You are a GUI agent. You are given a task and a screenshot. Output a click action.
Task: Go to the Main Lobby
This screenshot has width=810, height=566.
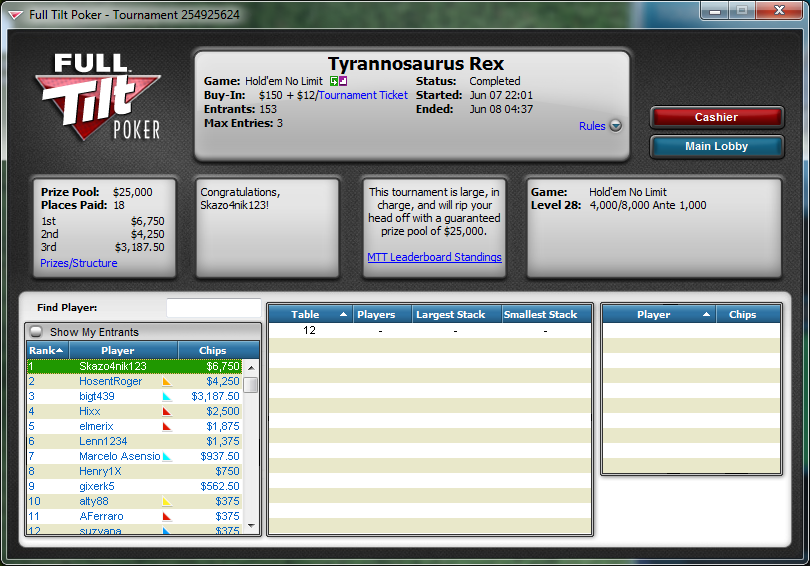pyautogui.click(x=716, y=146)
